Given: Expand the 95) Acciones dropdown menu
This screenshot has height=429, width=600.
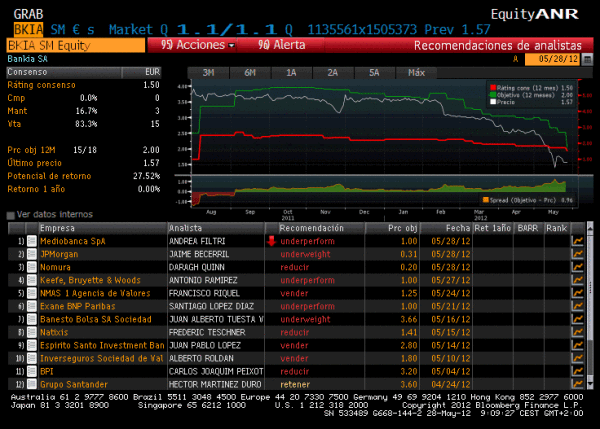Looking at the screenshot, I should 192,45.
